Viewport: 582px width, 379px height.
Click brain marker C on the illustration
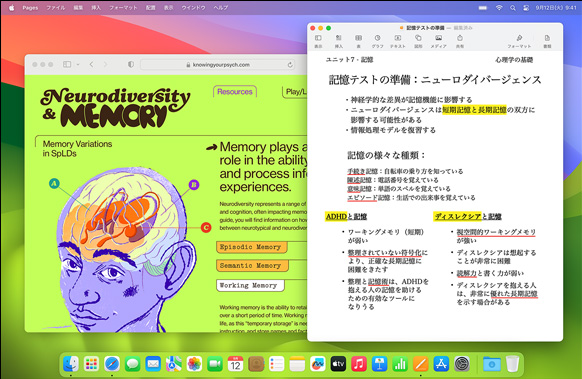click(x=206, y=228)
